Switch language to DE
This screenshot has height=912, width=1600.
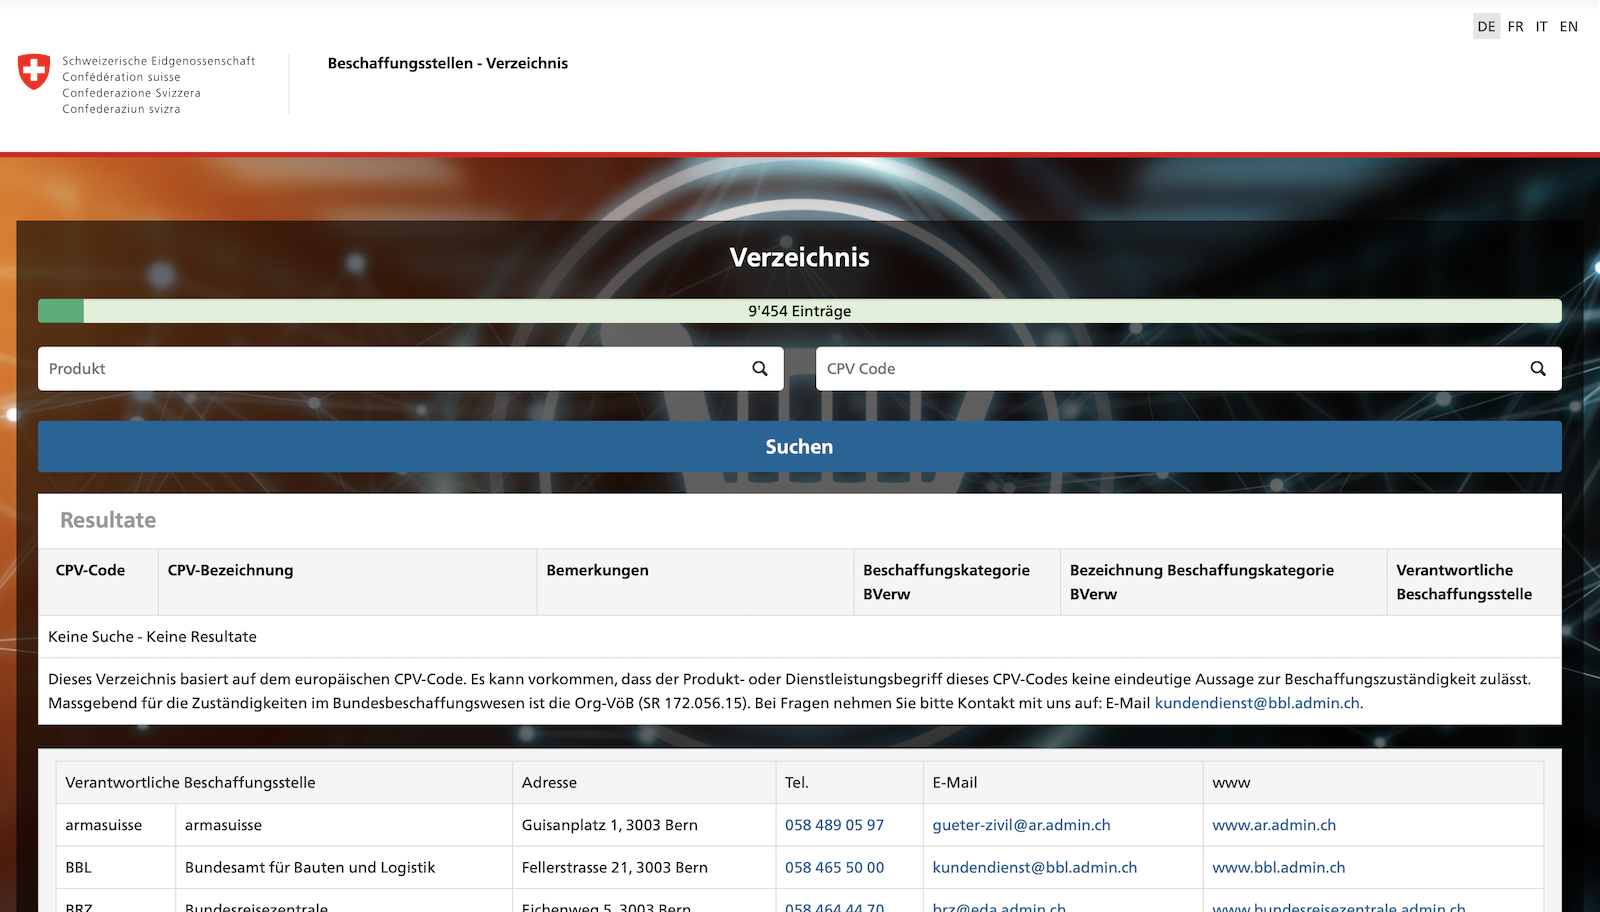click(1486, 27)
